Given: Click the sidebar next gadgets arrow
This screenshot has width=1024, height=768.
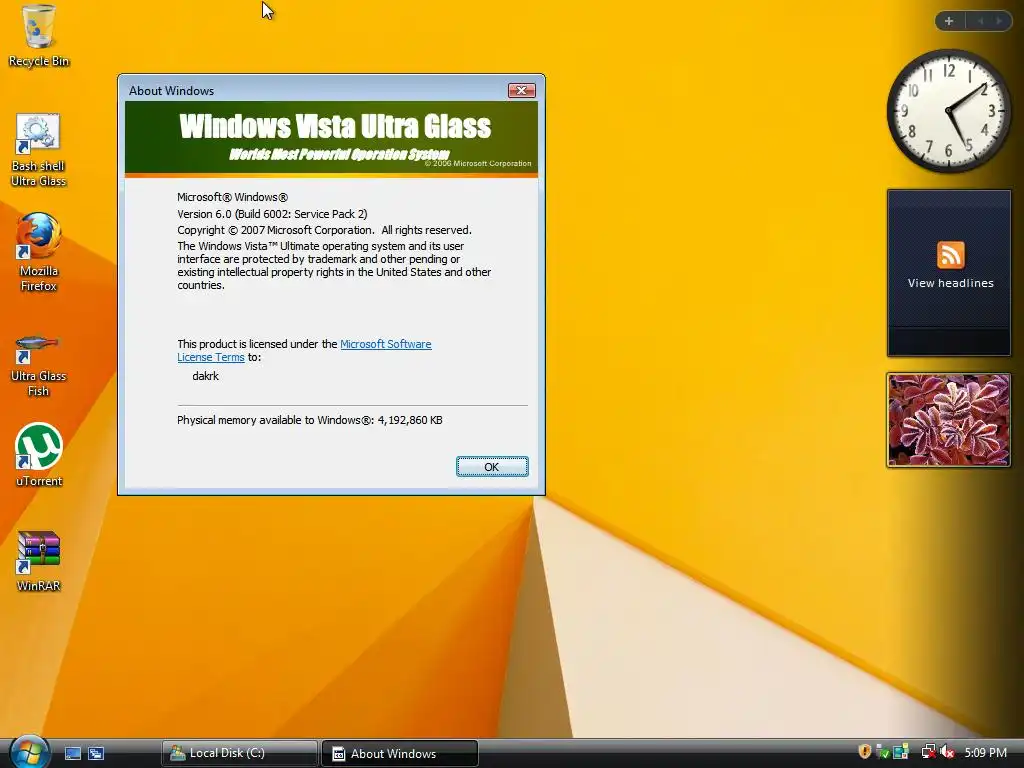Looking at the screenshot, I should coord(999,21).
